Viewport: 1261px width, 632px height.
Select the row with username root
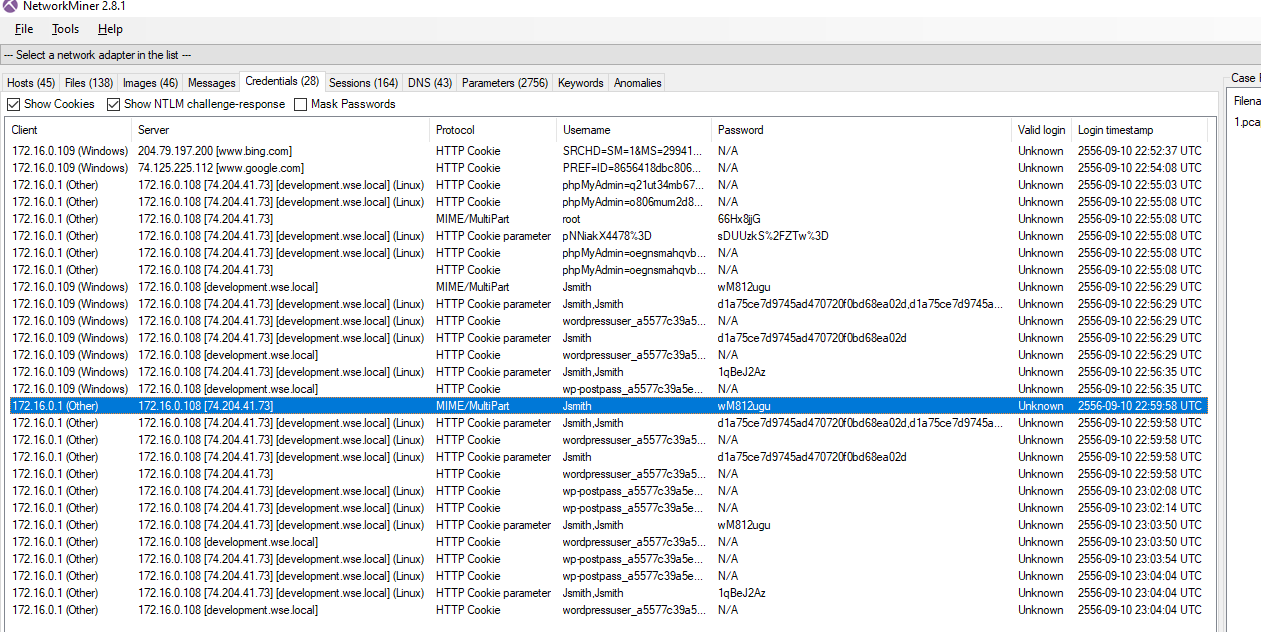point(571,219)
